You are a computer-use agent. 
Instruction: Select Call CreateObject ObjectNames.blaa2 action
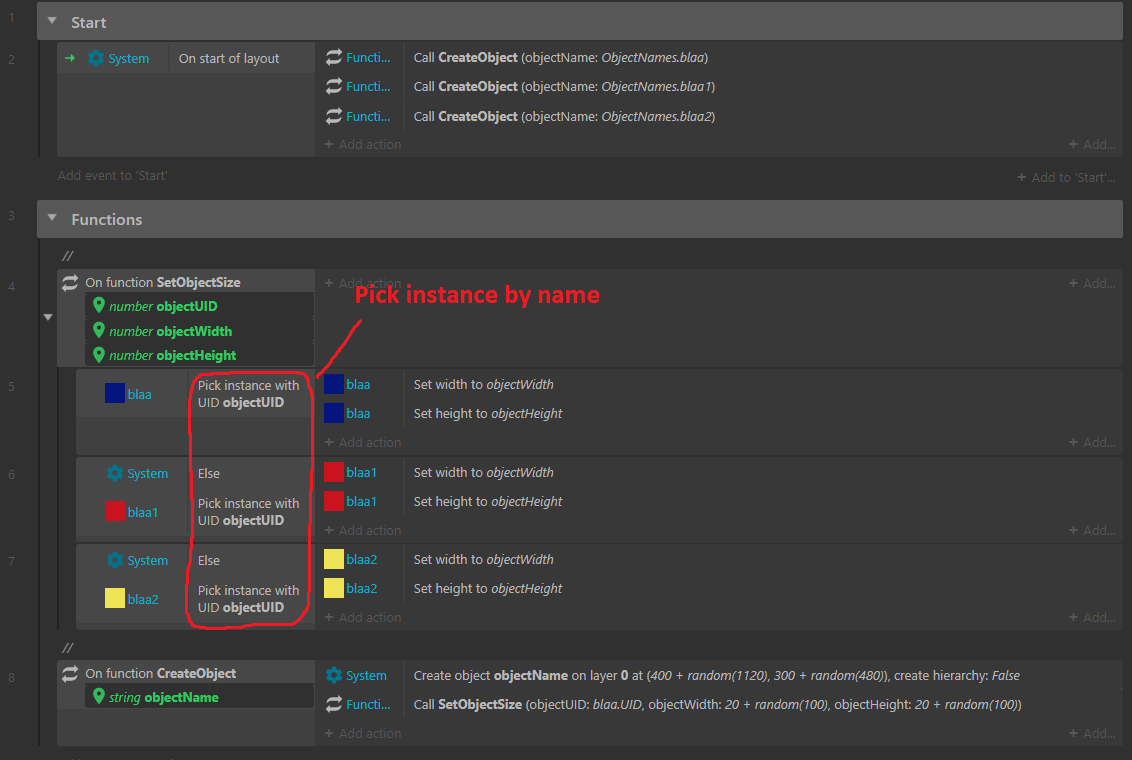[x=564, y=116]
